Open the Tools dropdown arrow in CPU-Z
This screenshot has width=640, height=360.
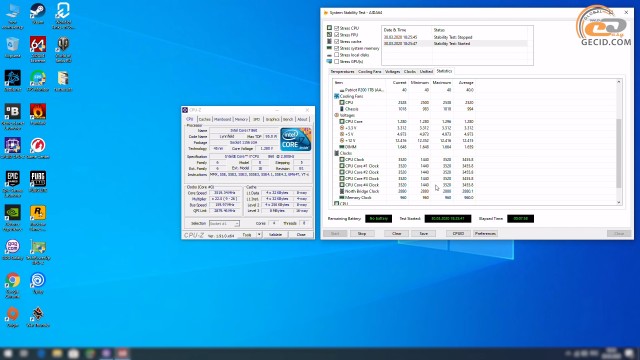point(259,235)
